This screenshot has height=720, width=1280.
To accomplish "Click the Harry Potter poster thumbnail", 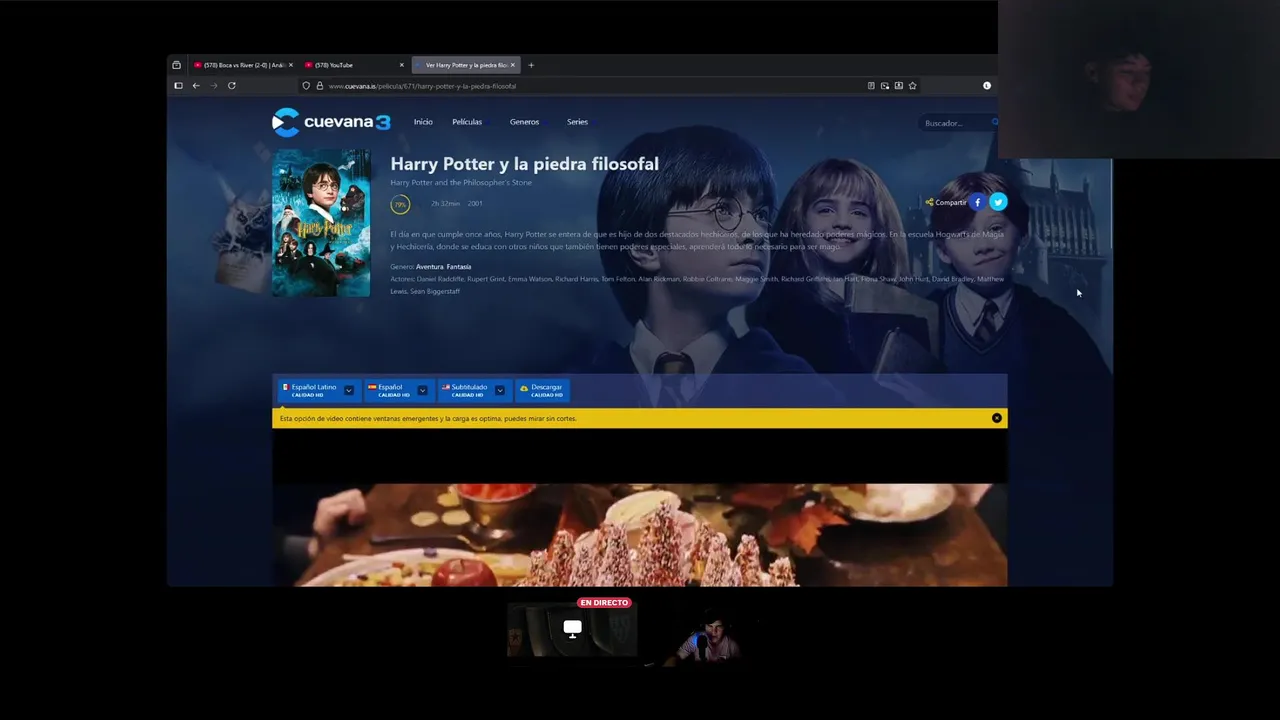I will 321,223.
